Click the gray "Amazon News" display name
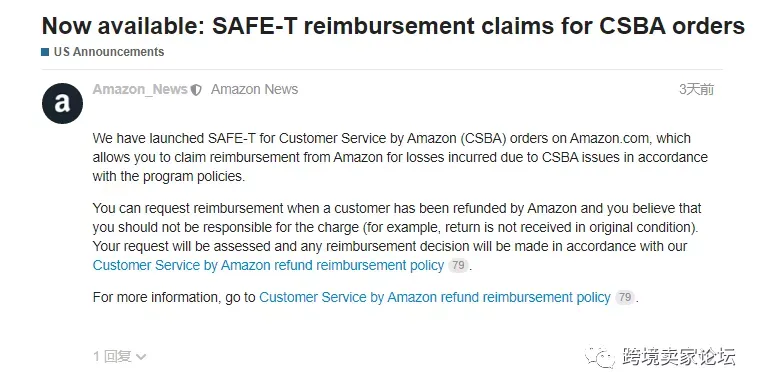The height and width of the screenshot is (390, 760). pos(254,90)
